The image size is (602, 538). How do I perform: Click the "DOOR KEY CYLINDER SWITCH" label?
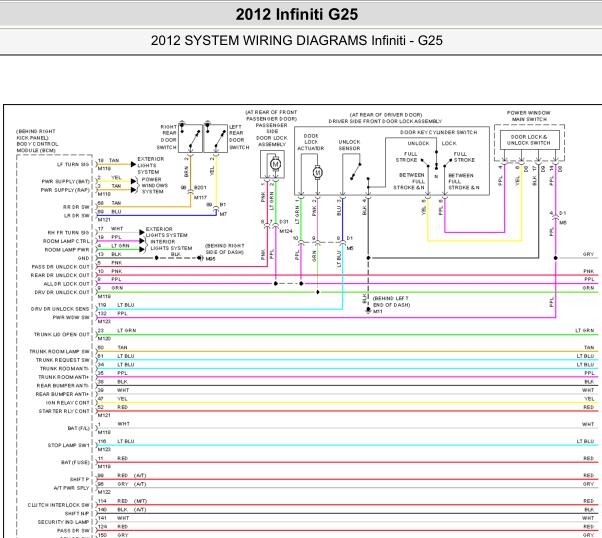coord(438,132)
